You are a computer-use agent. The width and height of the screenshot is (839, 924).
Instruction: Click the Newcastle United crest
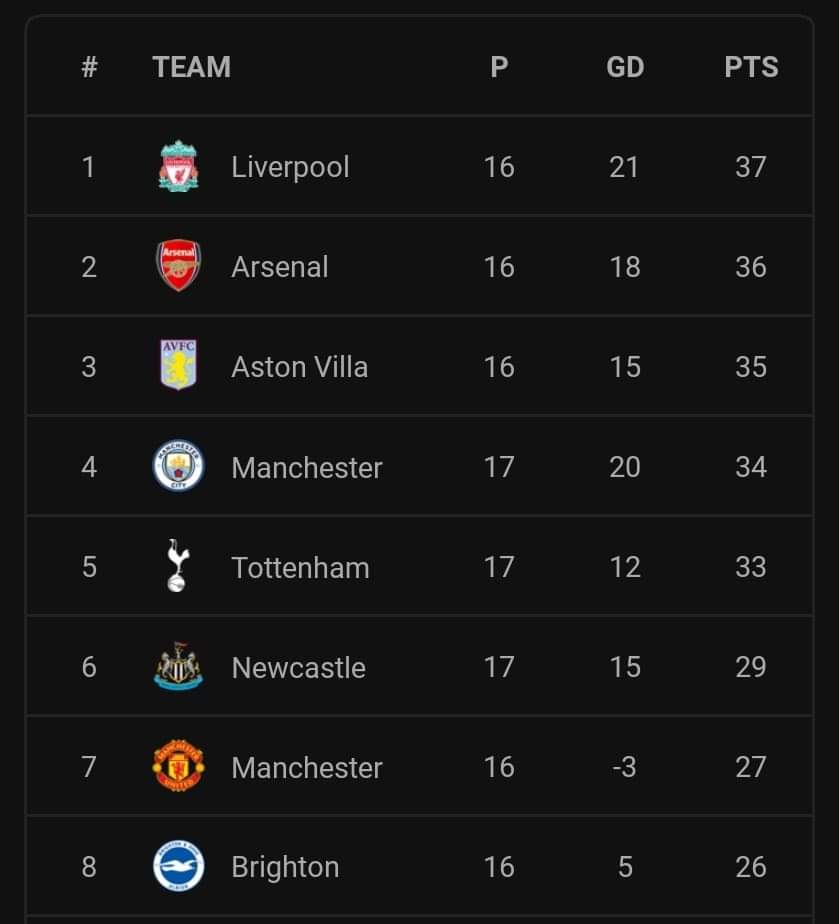click(x=179, y=666)
